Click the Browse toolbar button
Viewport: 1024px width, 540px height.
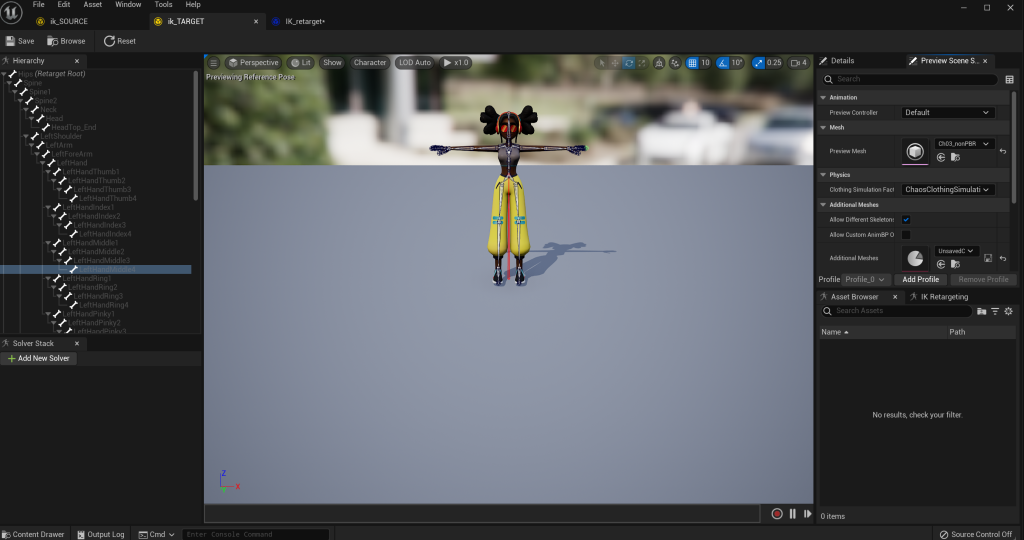pyautogui.click(x=66, y=41)
